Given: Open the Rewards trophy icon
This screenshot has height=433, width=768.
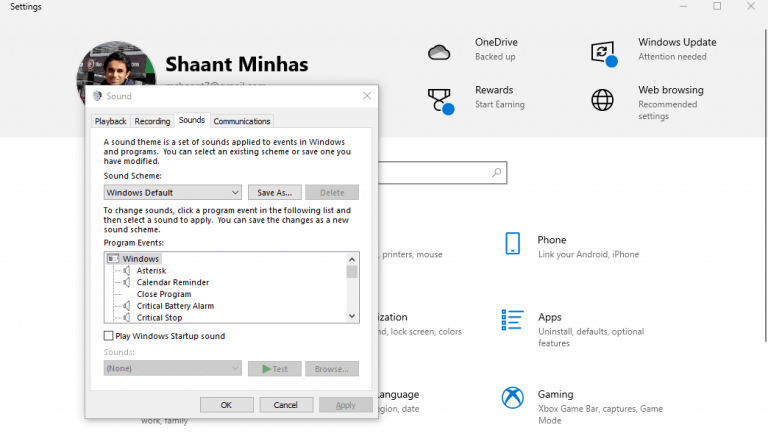Looking at the screenshot, I should [440, 101].
